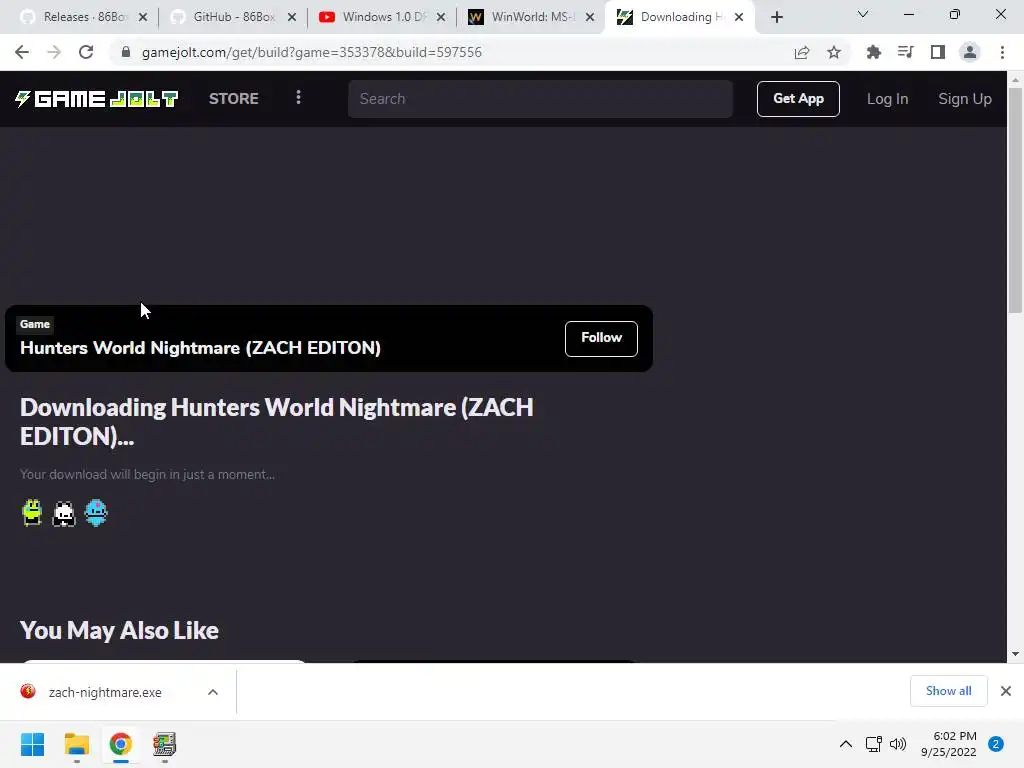Open the Chrome Extensions puzzle icon

pyautogui.click(x=873, y=52)
